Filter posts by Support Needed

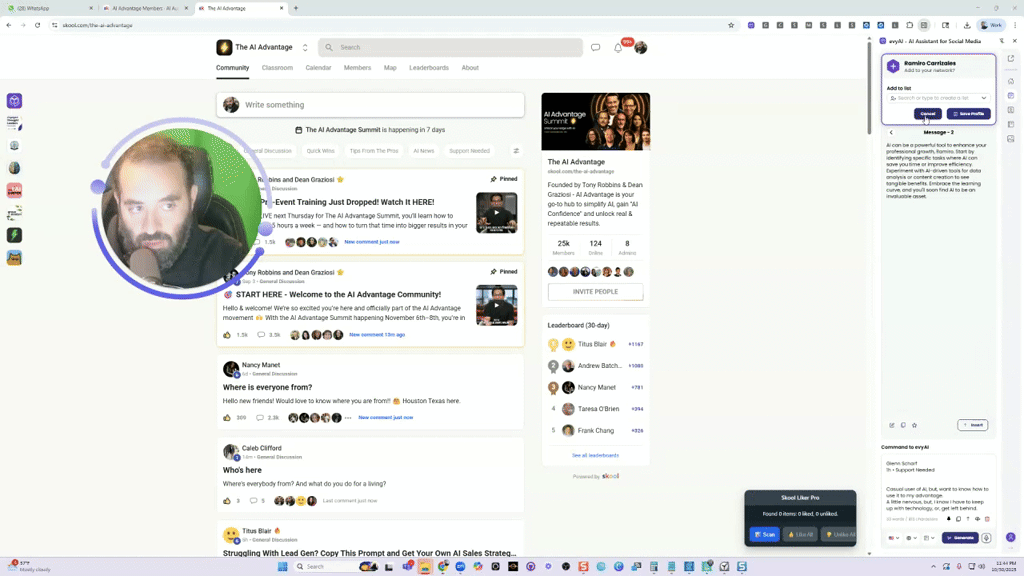[x=469, y=151]
